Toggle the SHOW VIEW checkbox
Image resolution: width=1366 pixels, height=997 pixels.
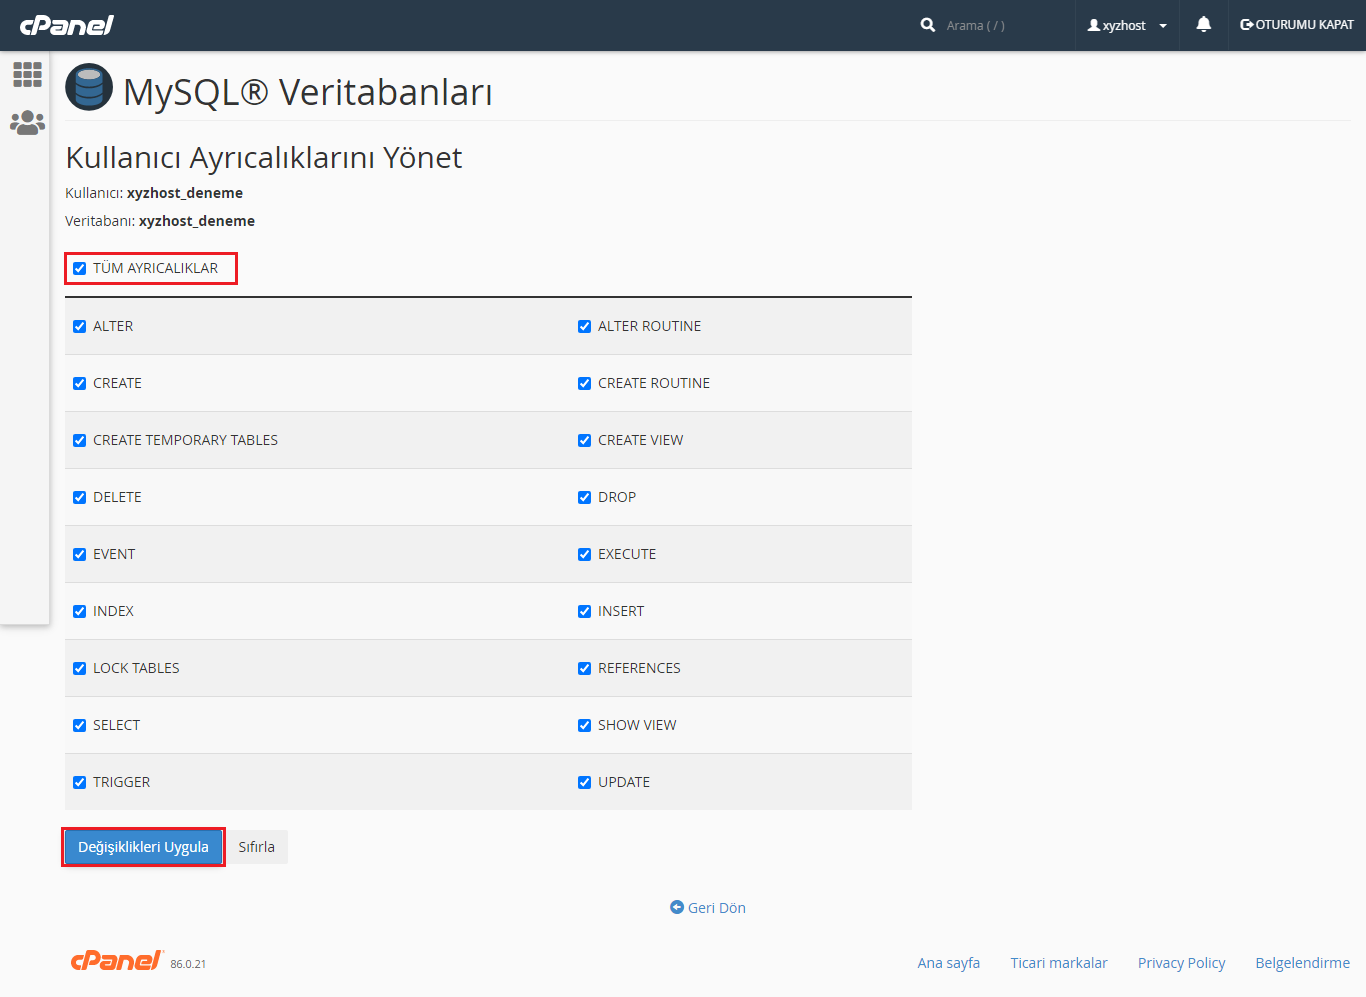pos(585,725)
